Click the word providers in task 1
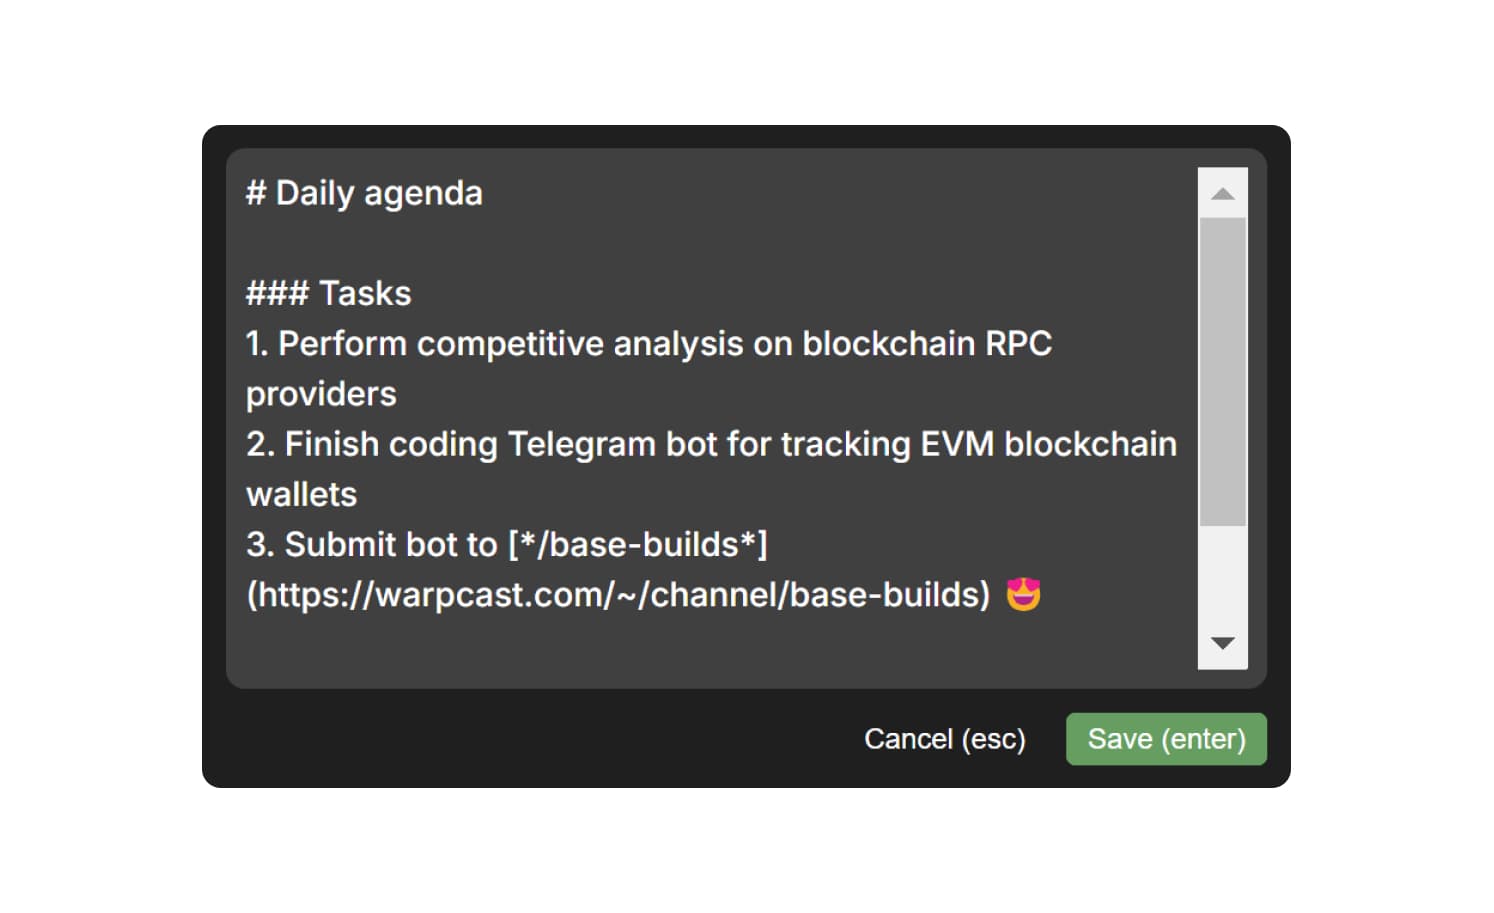1494x913 pixels. tap(320, 393)
